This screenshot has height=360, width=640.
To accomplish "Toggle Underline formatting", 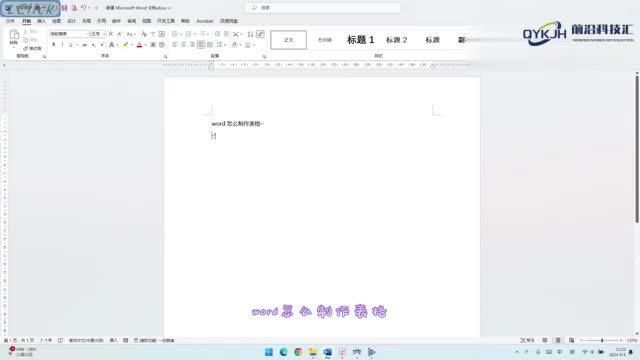I will pyautogui.click(x=71, y=44).
